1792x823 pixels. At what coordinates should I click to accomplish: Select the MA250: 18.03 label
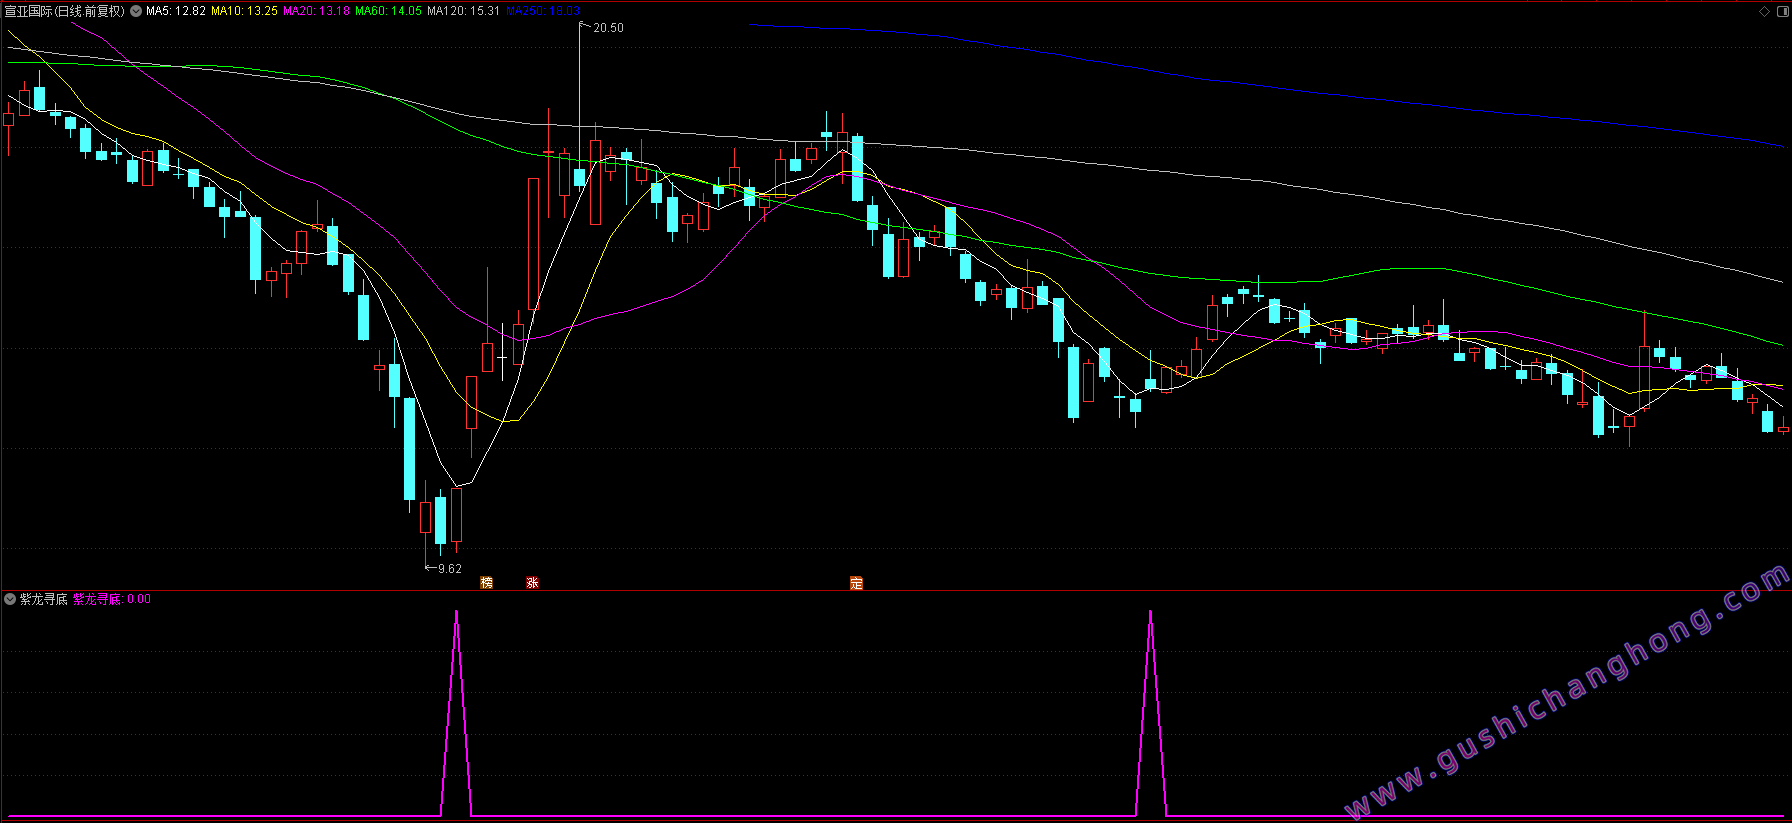pyautogui.click(x=543, y=11)
